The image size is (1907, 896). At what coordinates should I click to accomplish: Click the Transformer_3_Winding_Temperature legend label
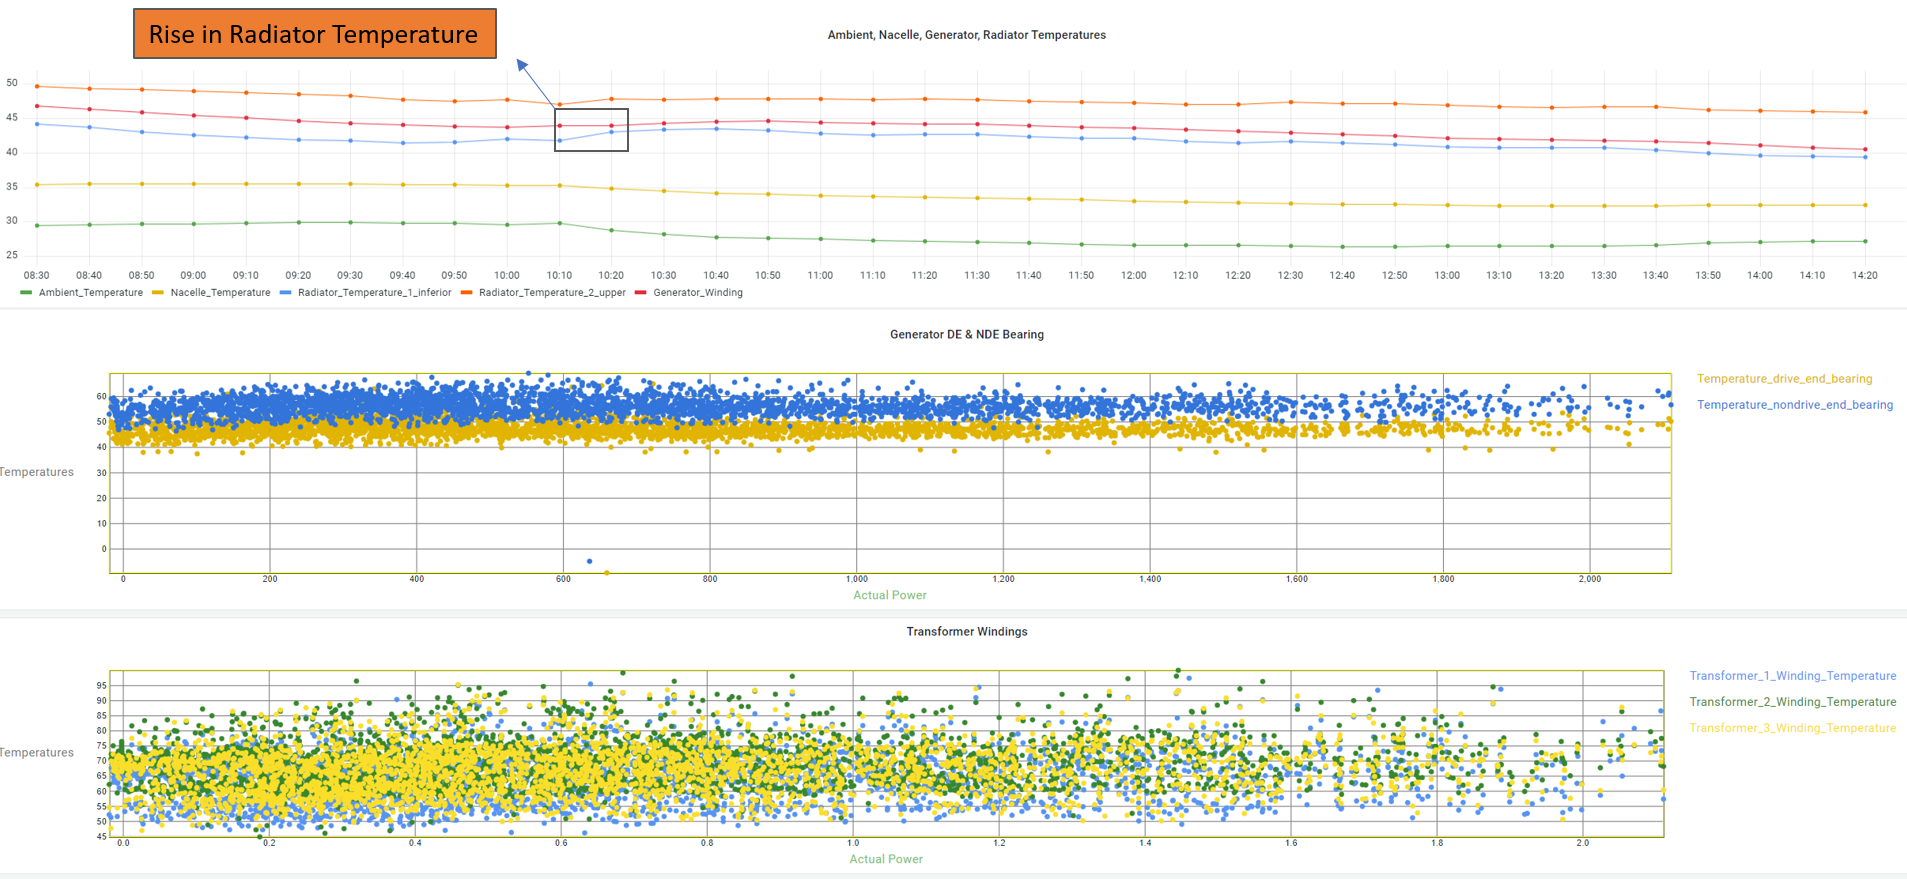[x=1793, y=728]
